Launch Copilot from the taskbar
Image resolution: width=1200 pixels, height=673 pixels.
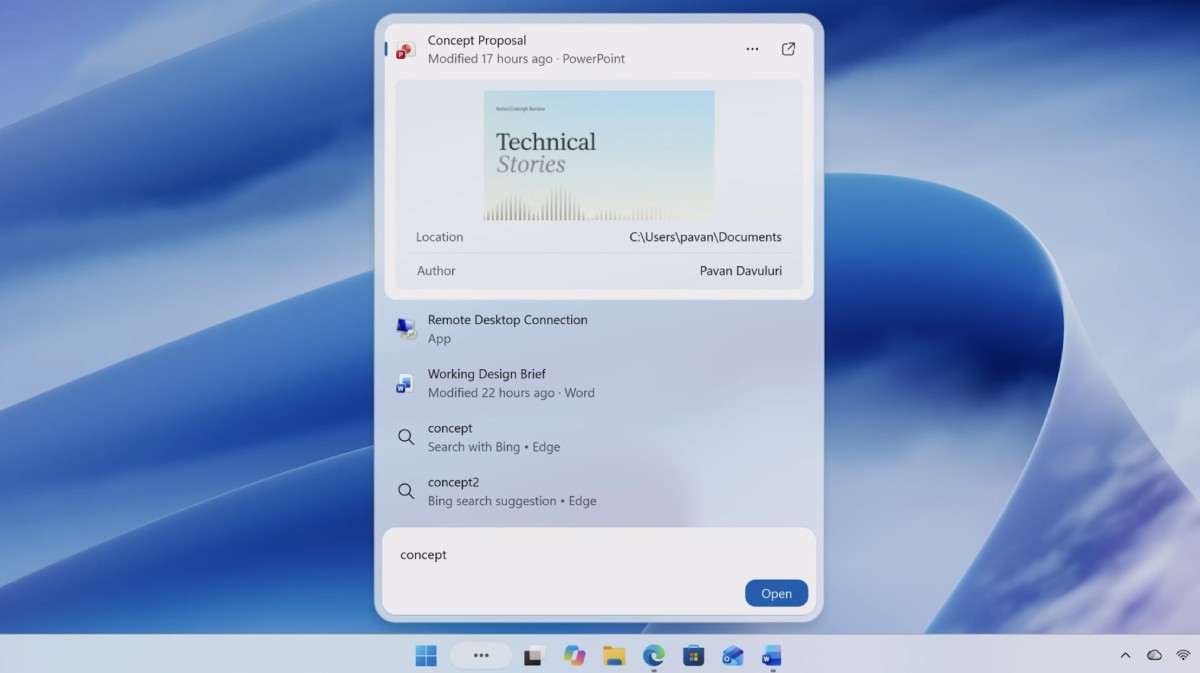[574, 656]
